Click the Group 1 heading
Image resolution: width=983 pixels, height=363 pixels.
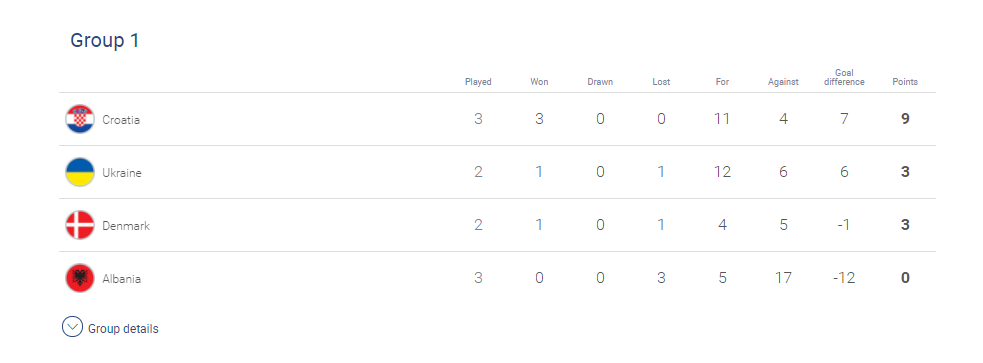click(105, 40)
